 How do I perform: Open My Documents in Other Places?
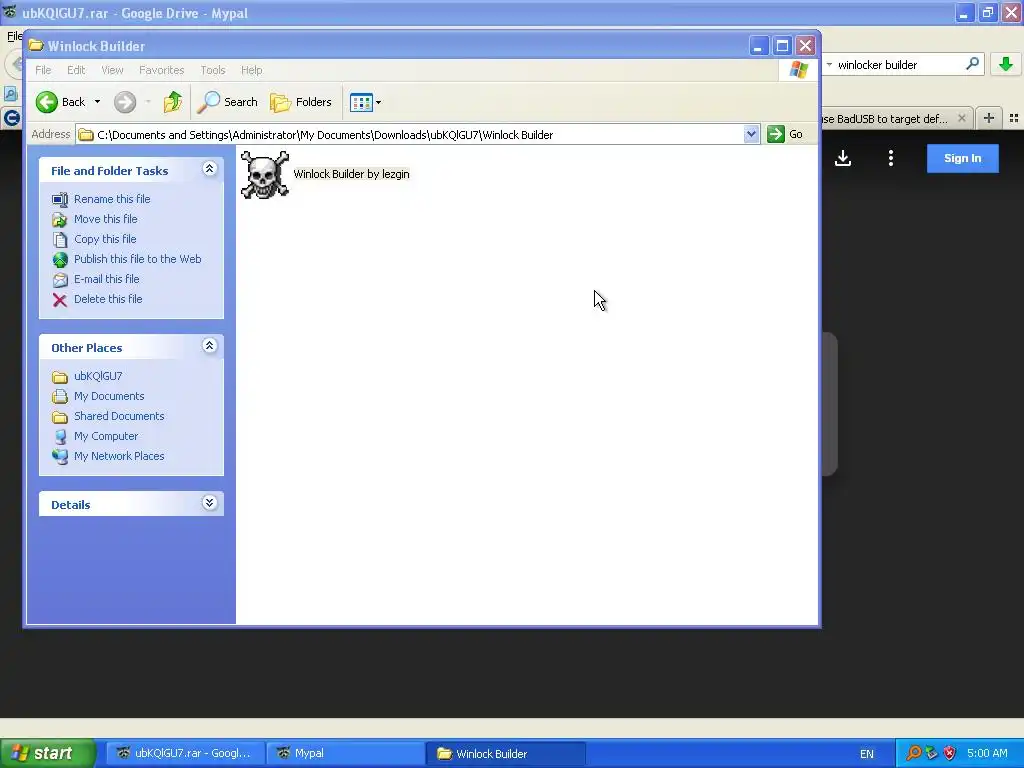(109, 396)
